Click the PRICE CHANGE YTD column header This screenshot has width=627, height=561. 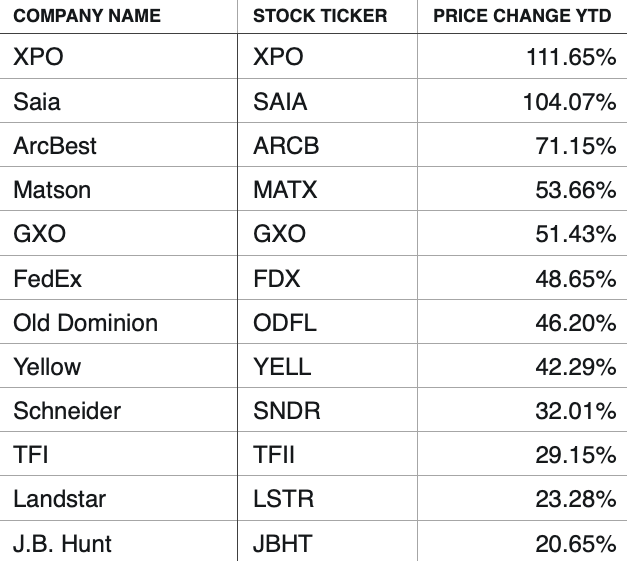coord(522,16)
